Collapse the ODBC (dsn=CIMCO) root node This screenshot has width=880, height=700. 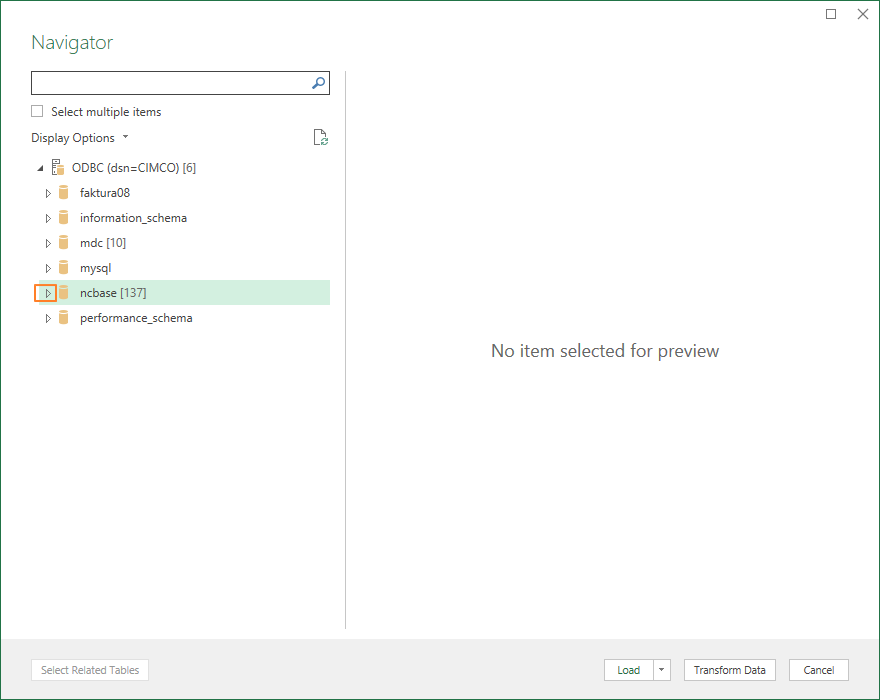point(40,168)
